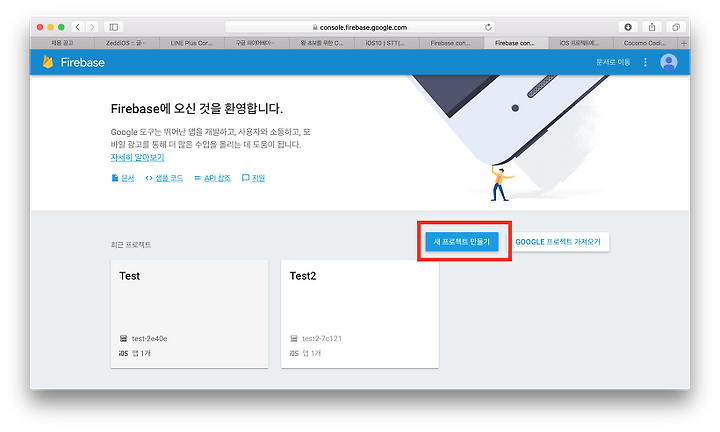Click the 새 프로젝트 만들기 button
This screenshot has width=720, height=432.
461,241
